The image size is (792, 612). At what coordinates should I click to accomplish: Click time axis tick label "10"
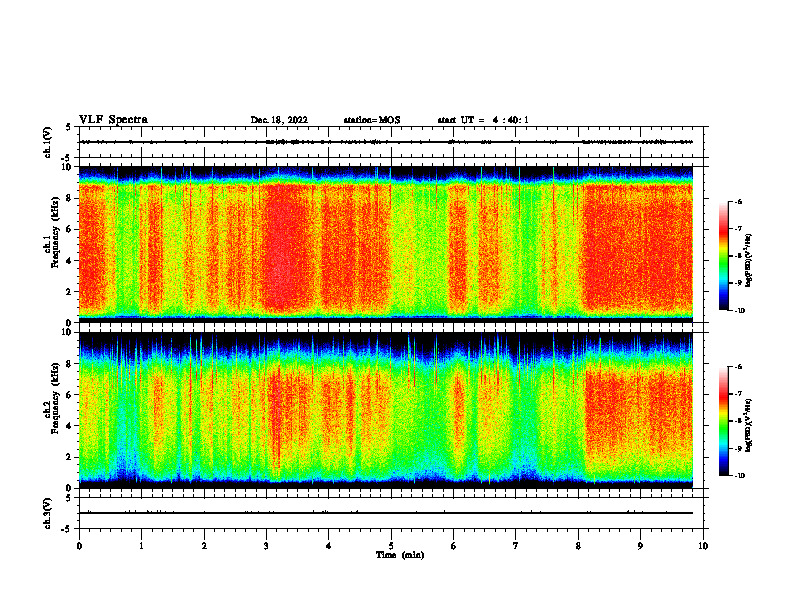(x=703, y=546)
